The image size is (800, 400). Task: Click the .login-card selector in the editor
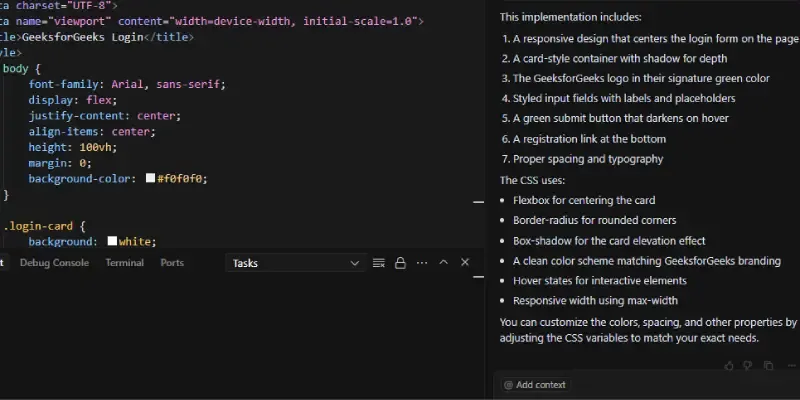point(38,226)
